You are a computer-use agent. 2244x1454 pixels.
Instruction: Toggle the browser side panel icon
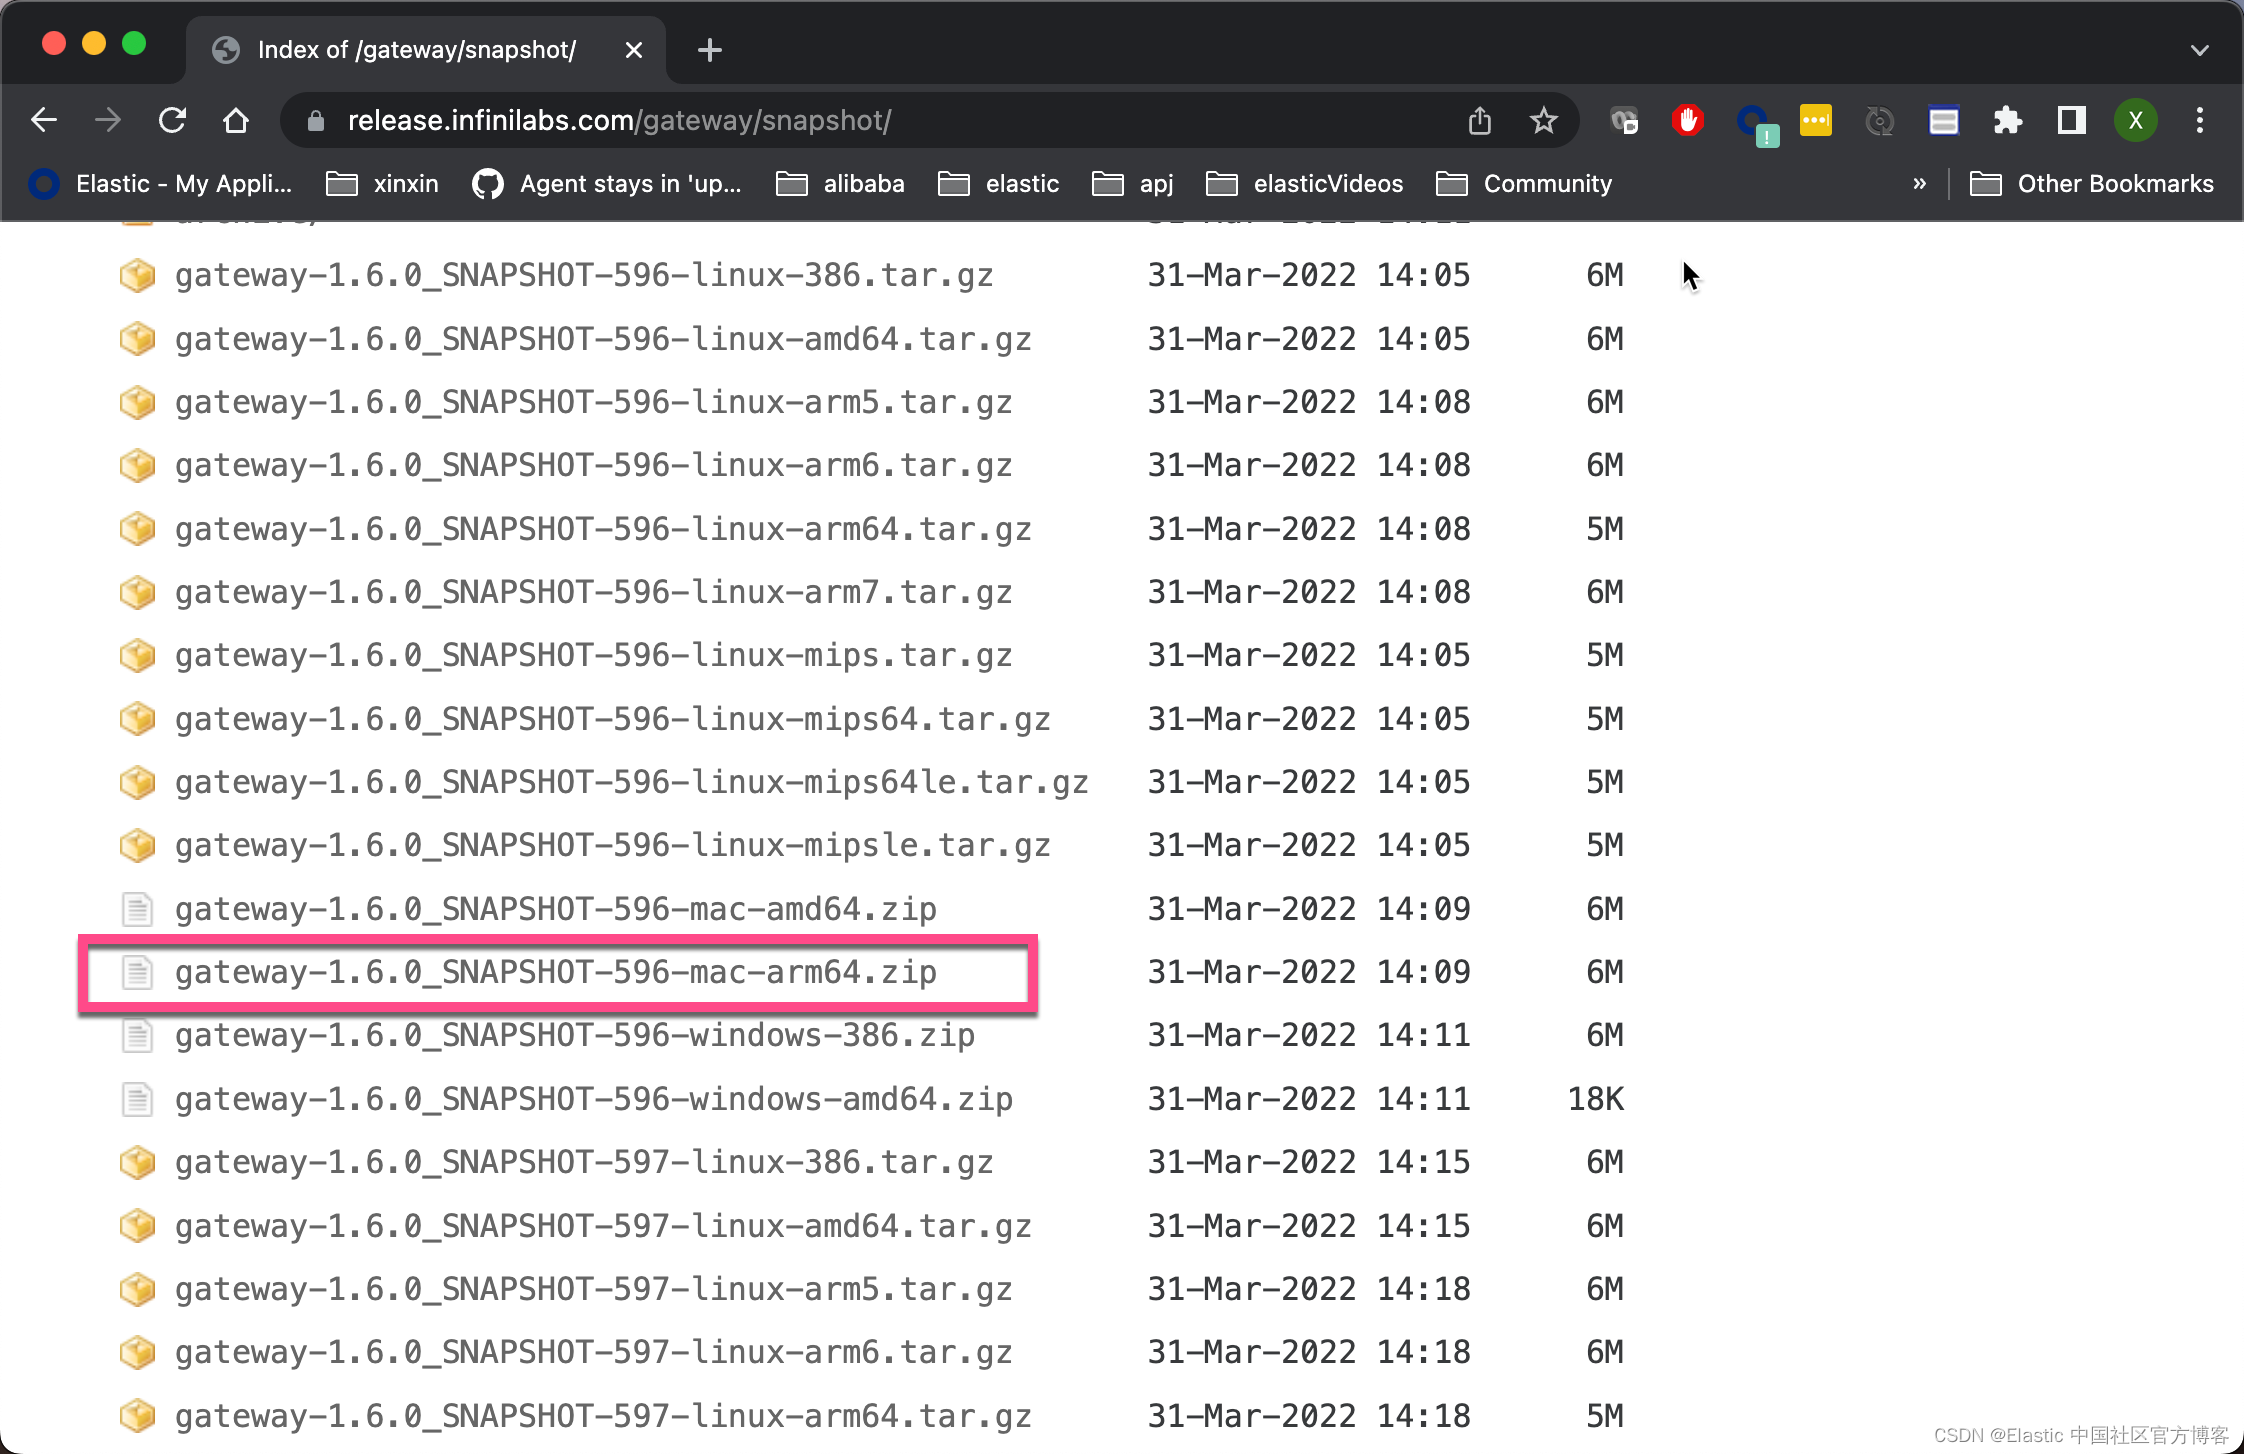2071,121
